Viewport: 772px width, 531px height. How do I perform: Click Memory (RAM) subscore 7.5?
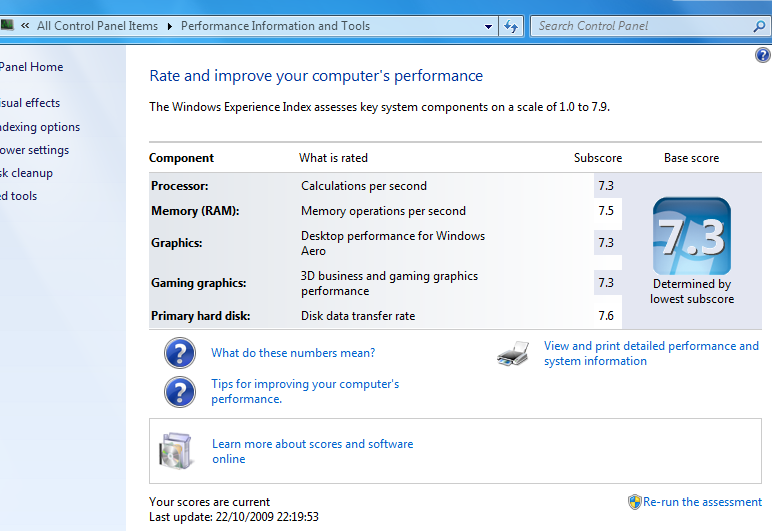click(x=606, y=211)
